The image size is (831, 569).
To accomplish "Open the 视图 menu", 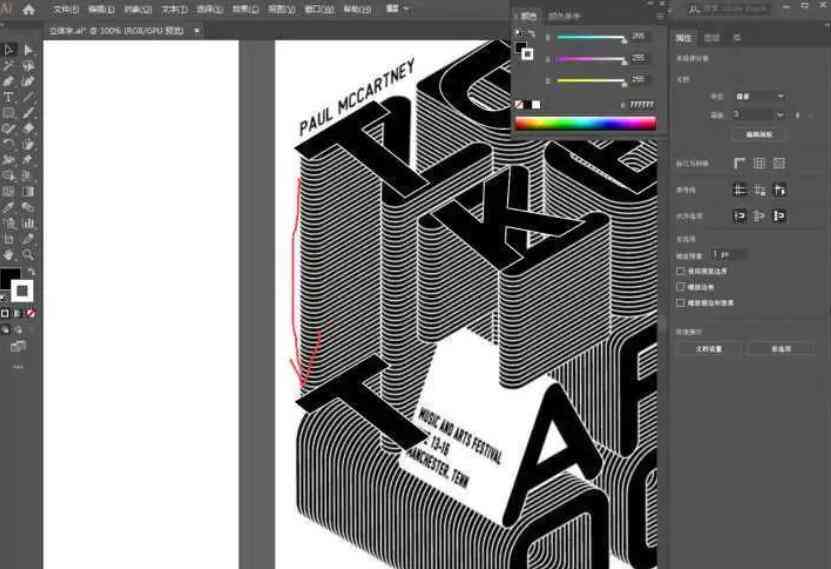I will 281,10.
